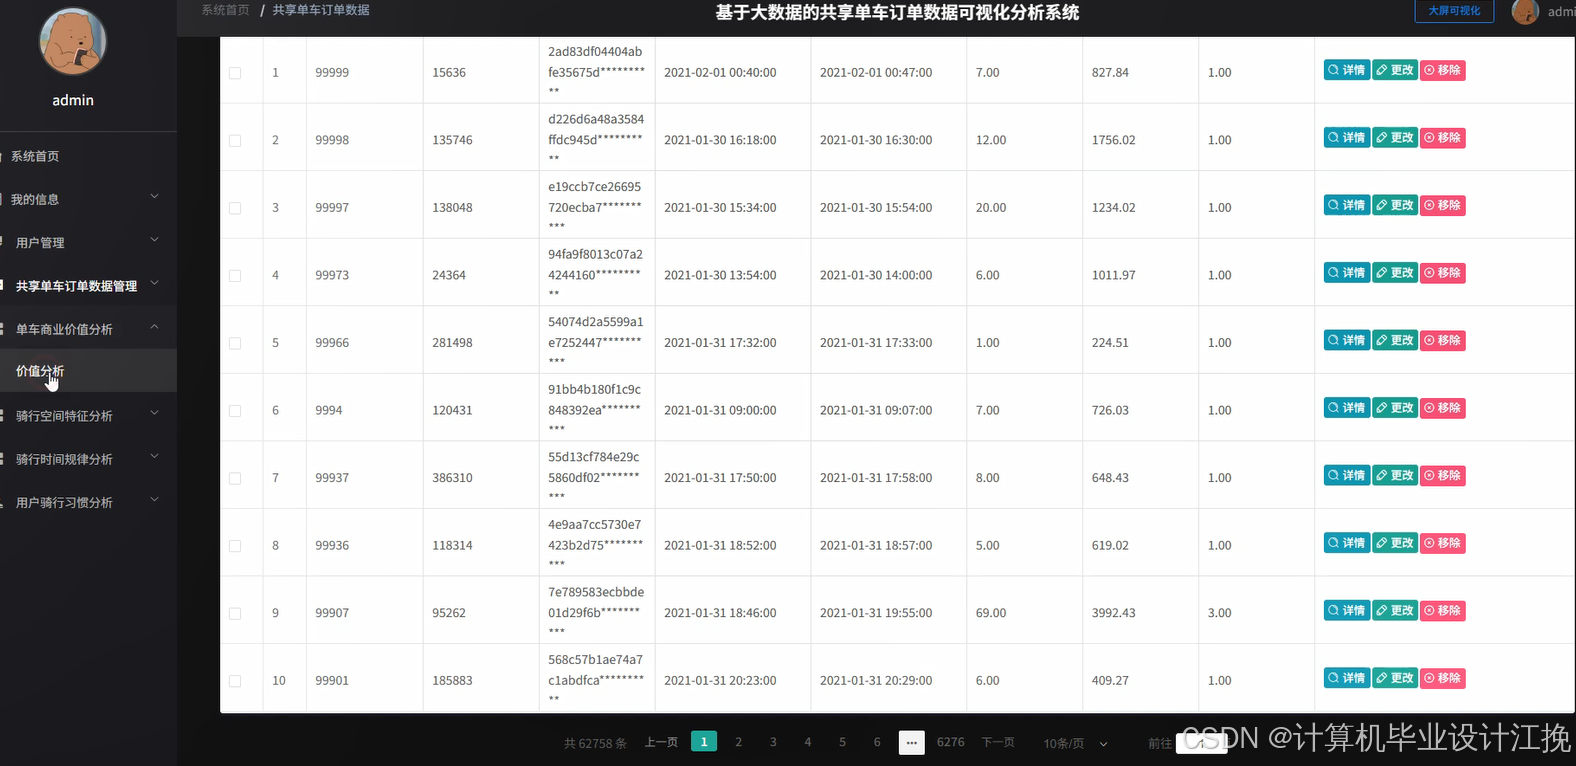Click cell 2021-02-01 00:40:00
The height and width of the screenshot is (766, 1576).
click(720, 73)
